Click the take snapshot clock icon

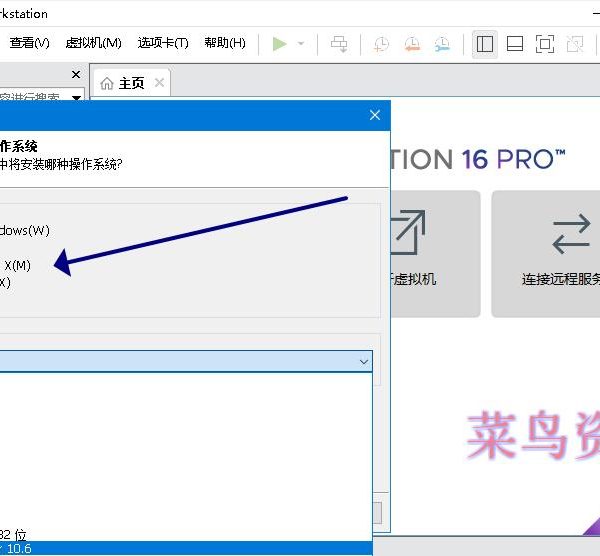[x=381, y=43]
